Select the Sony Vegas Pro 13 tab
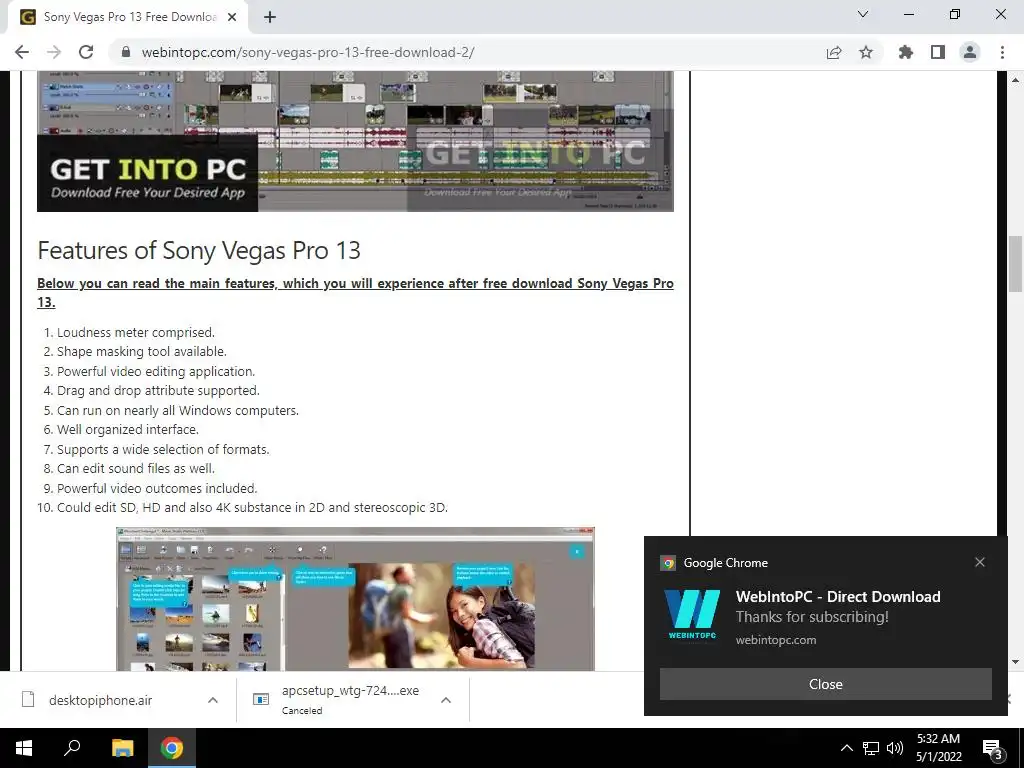 (128, 17)
